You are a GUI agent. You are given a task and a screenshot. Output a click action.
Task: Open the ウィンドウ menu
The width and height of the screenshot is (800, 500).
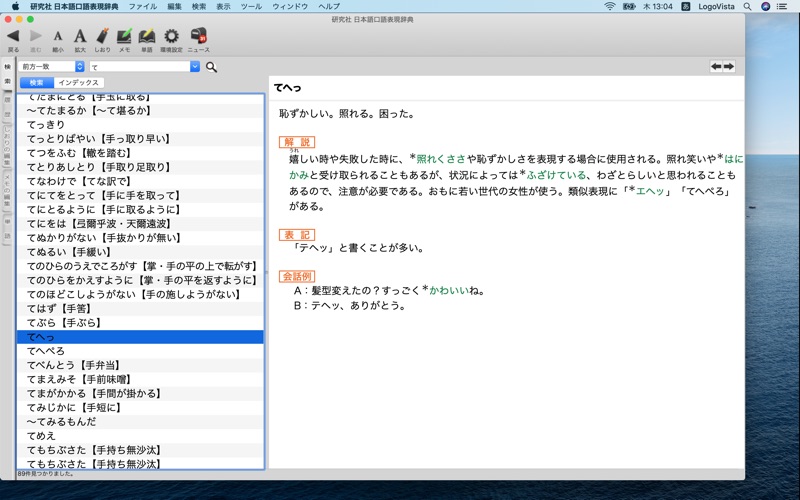pos(290,6)
